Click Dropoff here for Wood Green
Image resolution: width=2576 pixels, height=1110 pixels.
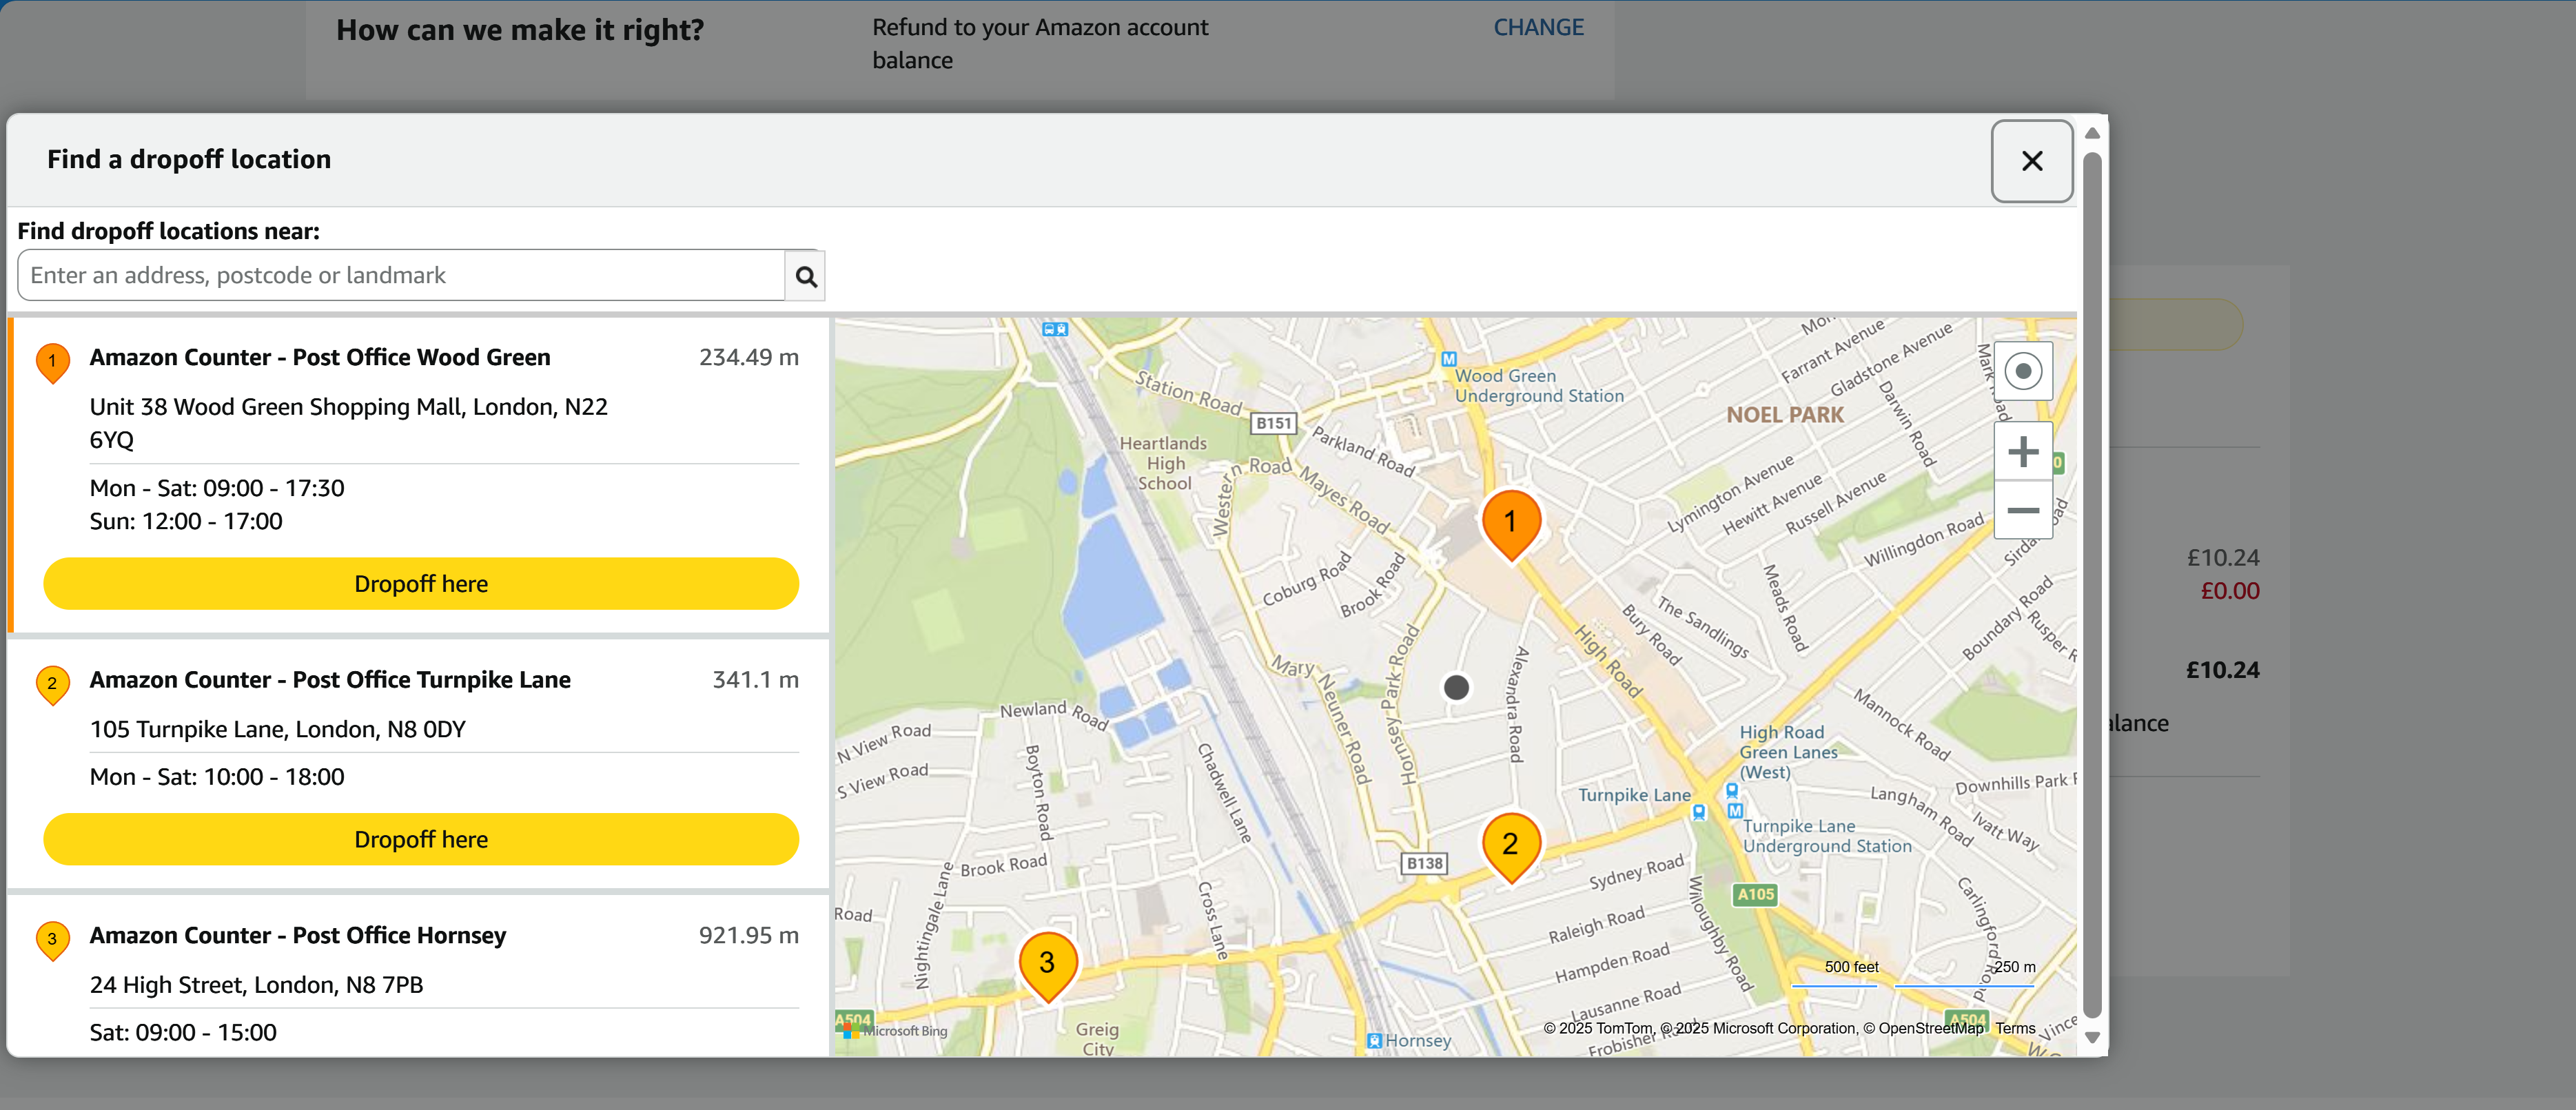pyautogui.click(x=421, y=584)
